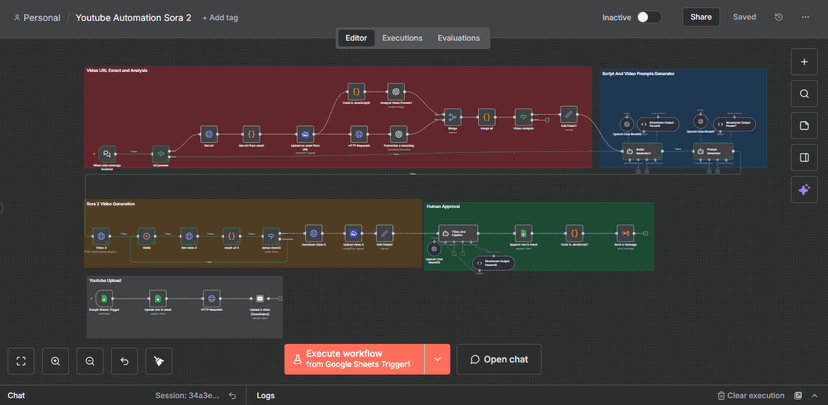This screenshot has width=828, height=405.
Task: Select the Edit Fields node in red section
Action: [x=569, y=115]
